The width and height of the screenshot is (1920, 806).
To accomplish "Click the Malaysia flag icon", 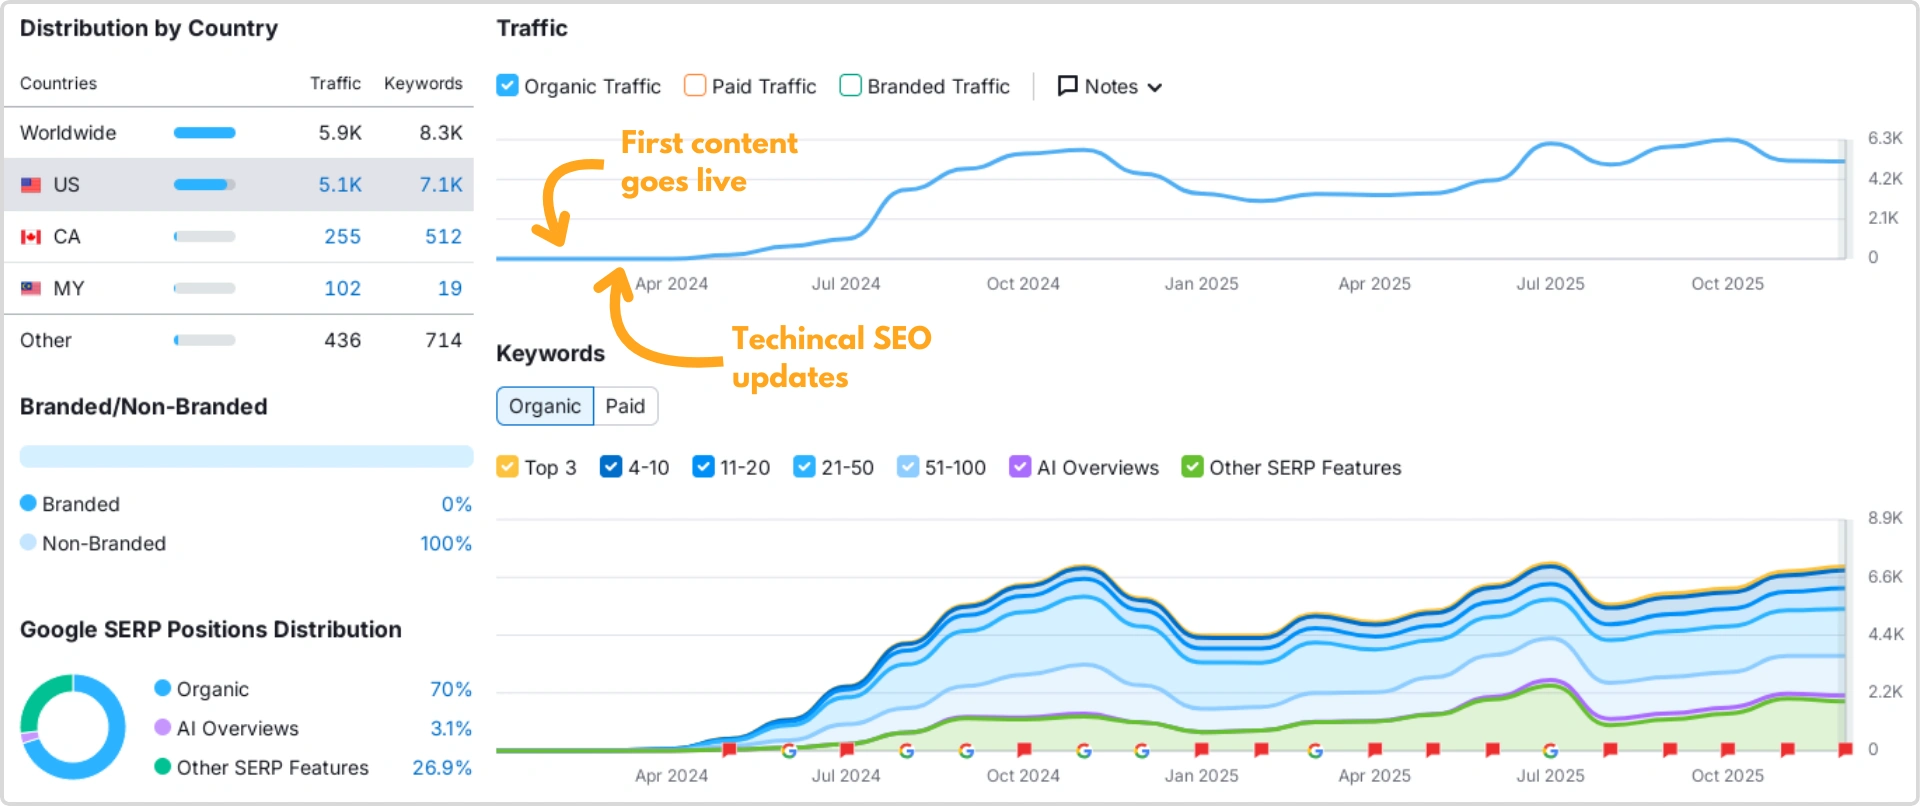I will click(31, 289).
